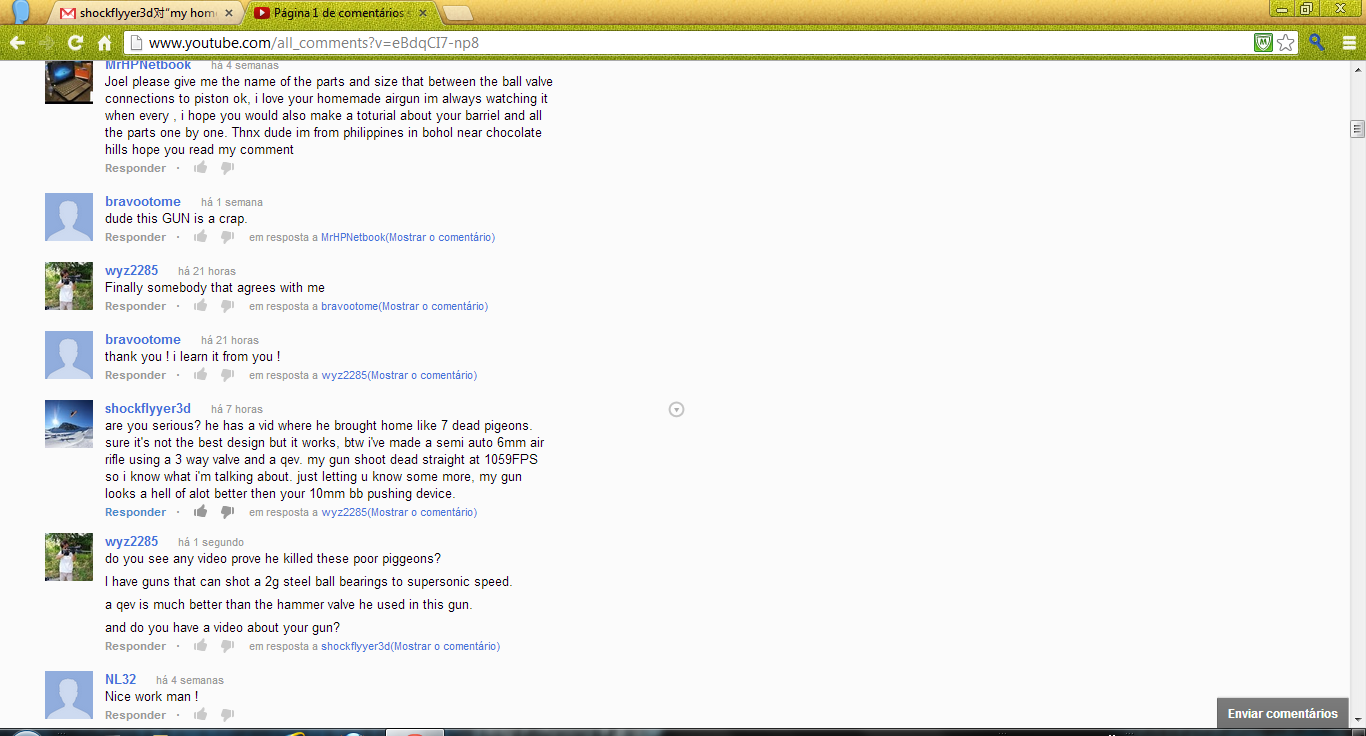Click the page vertical scrollbar thumb
This screenshot has width=1366, height=736.
tap(1357, 128)
